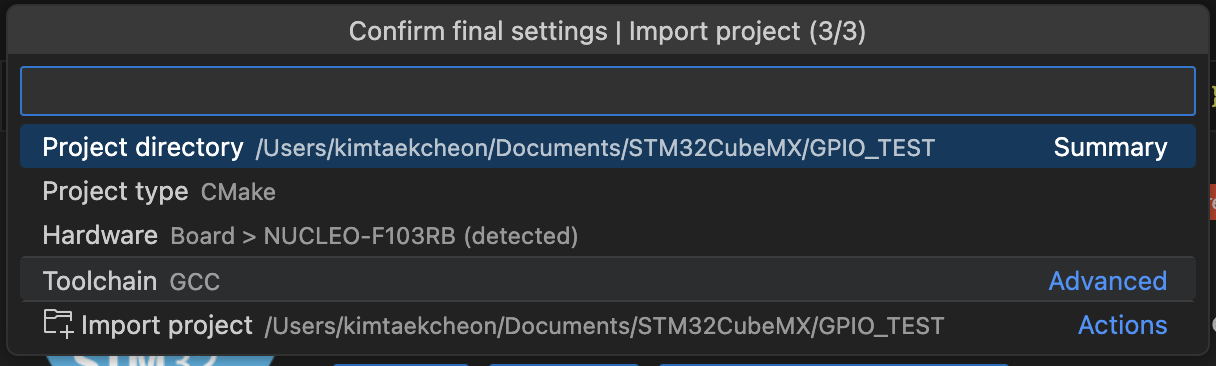Select the Project type label
The height and width of the screenshot is (366, 1216).
115,191
